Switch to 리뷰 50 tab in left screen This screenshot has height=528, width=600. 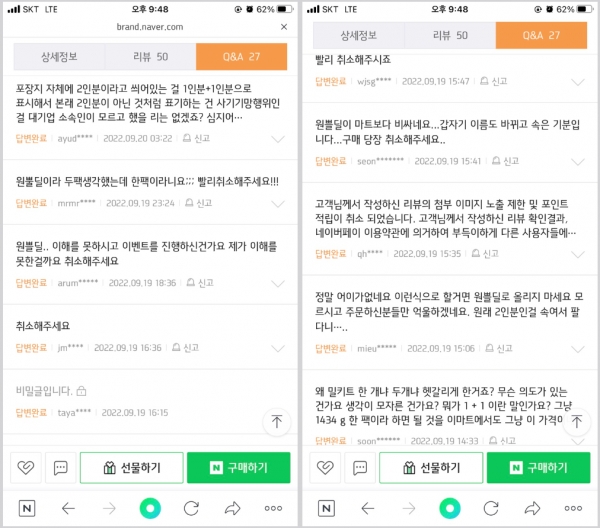150,57
